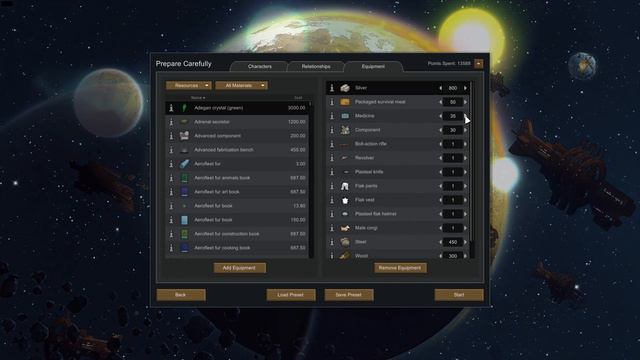Sort the list by Name column
This screenshot has width=640, height=360.
coord(198,98)
